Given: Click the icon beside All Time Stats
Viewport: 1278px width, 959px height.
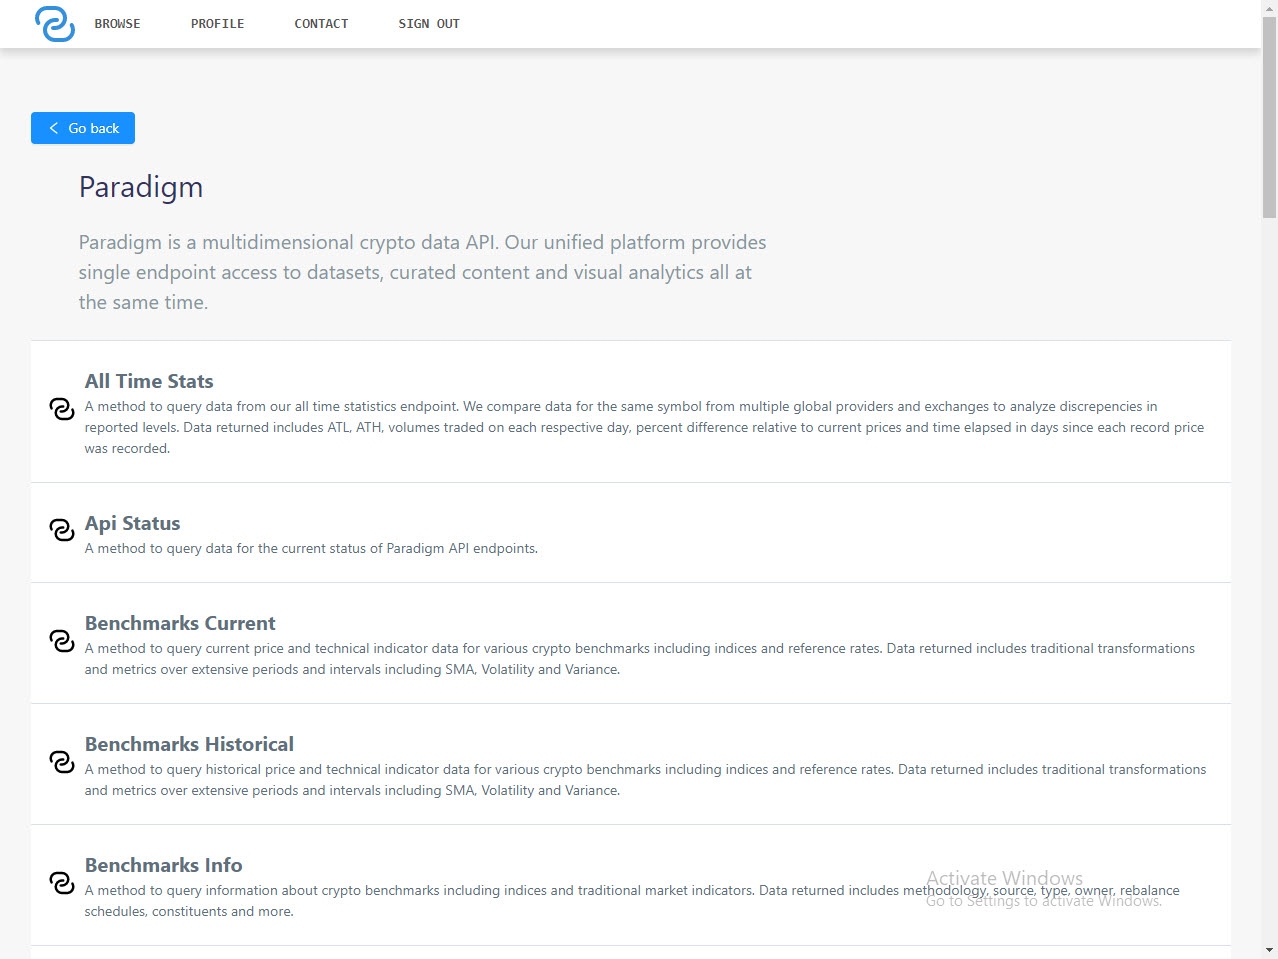Looking at the screenshot, I should pyautogui.click(x=62, y=409).
